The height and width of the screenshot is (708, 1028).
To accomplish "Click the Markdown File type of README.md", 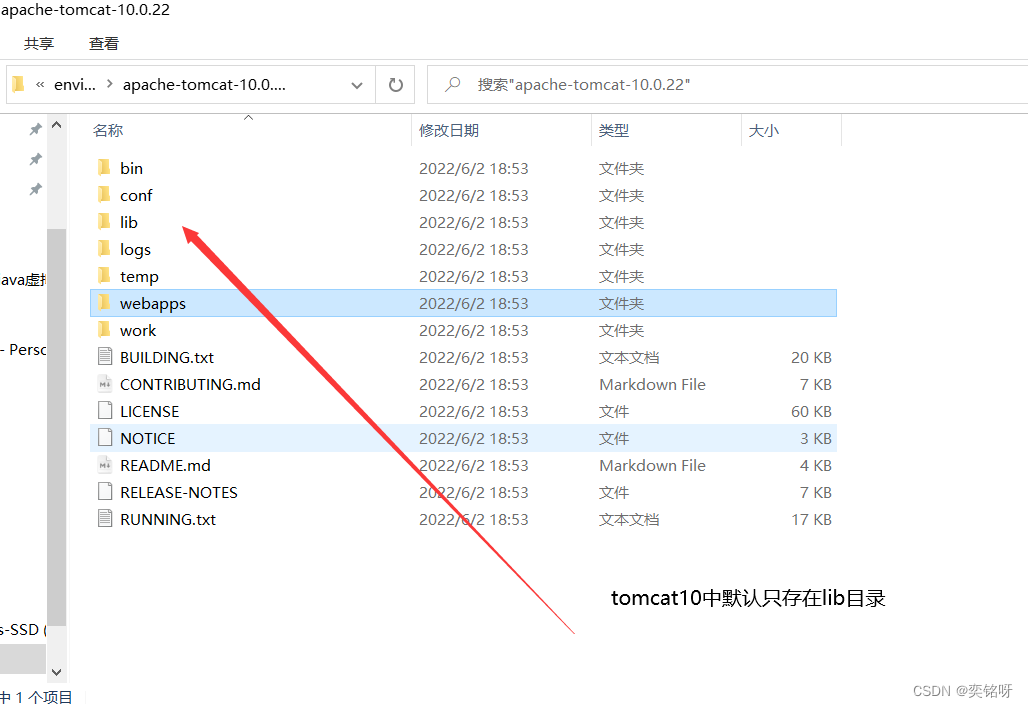I will [652, 465].
